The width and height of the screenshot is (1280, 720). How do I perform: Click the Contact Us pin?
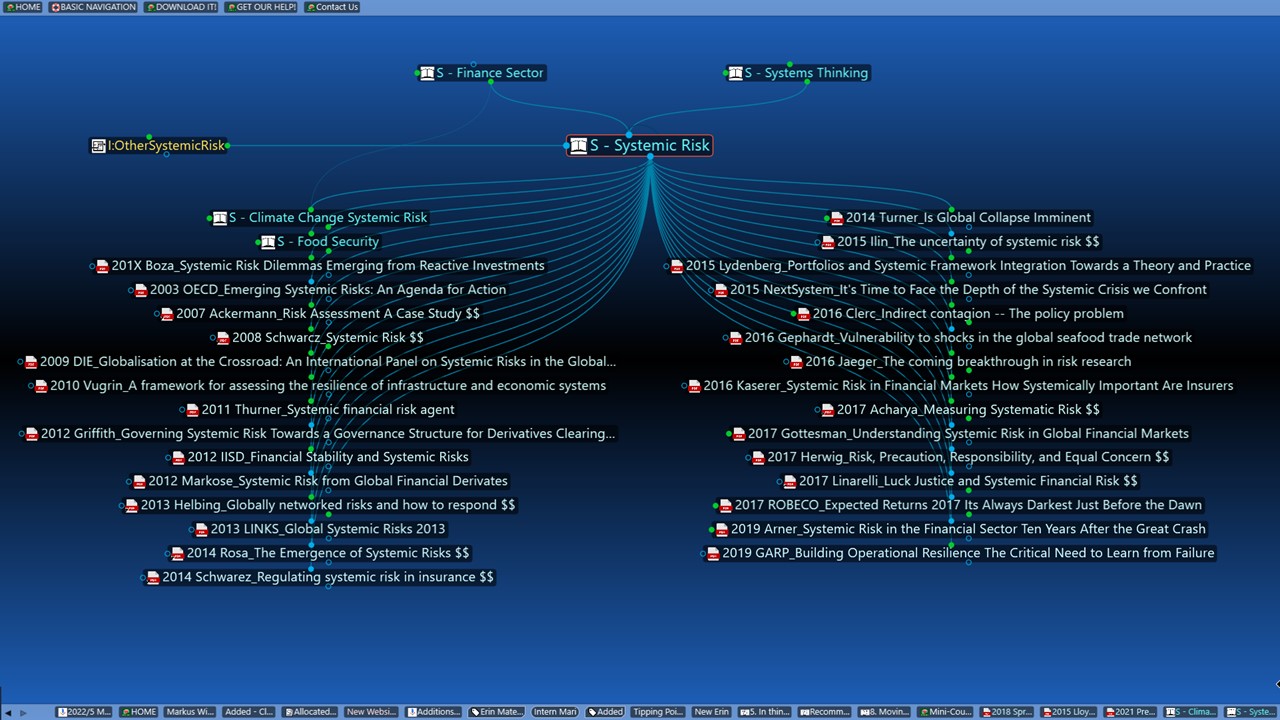coord(331,7)
